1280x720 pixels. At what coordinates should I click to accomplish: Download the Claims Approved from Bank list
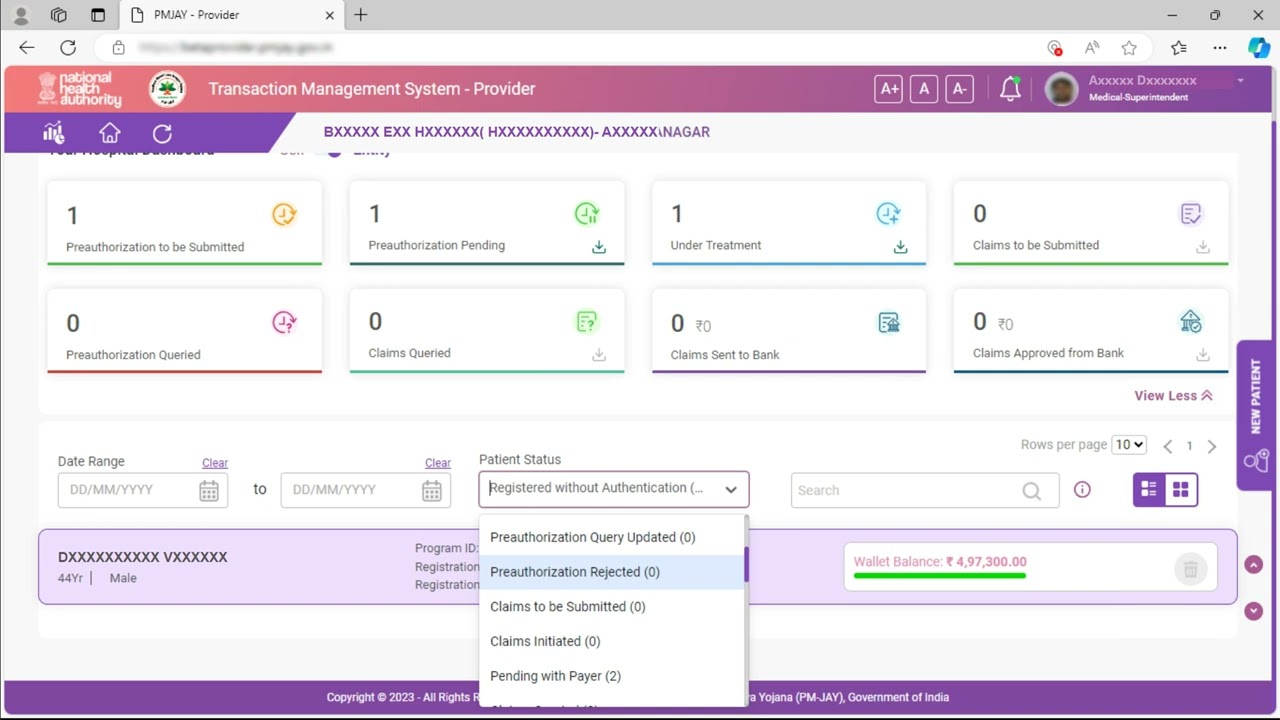point(1203,355)
